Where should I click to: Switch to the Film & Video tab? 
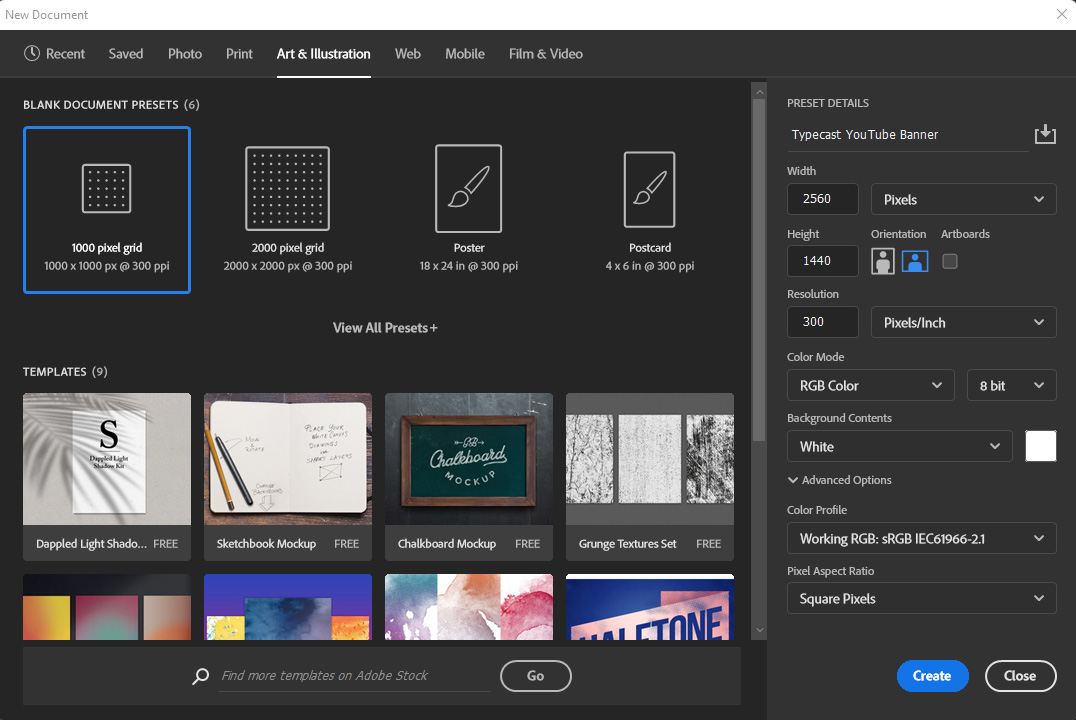pyautogui.click(x=545, y=53)
